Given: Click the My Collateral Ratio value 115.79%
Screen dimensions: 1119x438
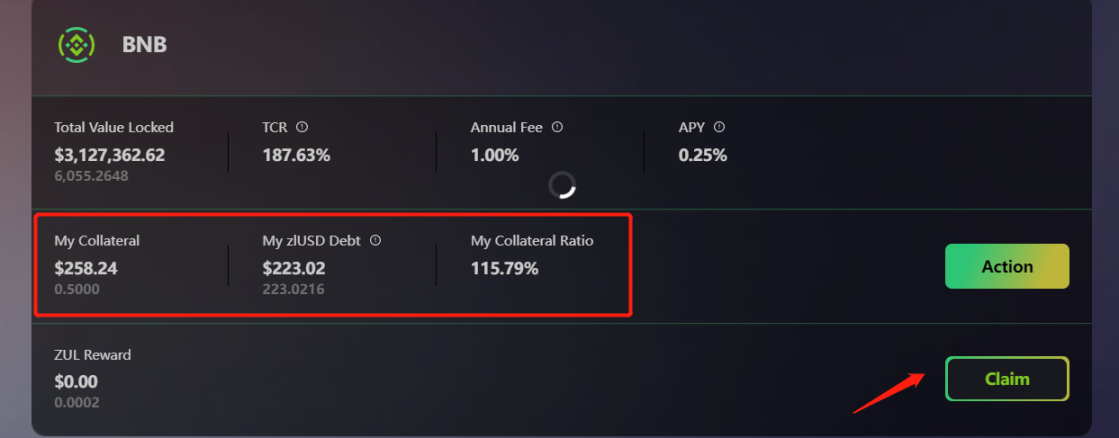Looking at the screenshot, I should (x=504, y=268).
